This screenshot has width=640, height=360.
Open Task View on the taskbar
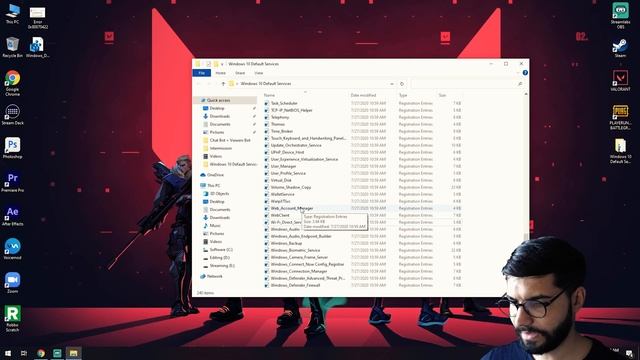click(x=24, y=353)
